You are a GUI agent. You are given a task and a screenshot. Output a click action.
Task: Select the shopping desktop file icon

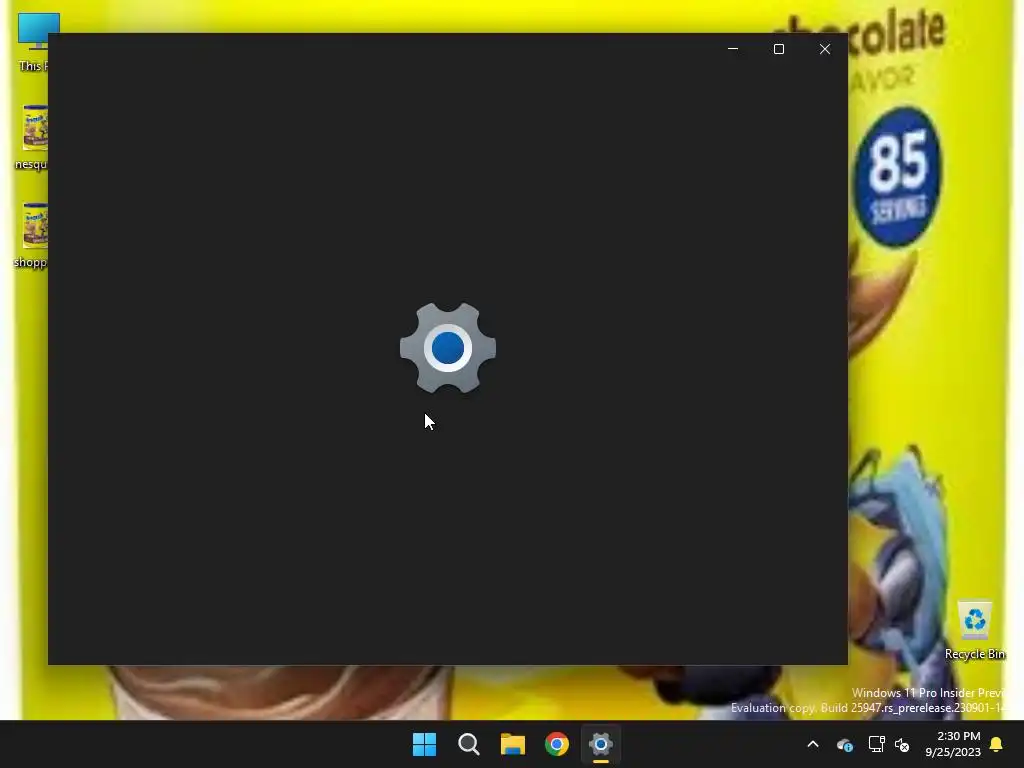31,235
